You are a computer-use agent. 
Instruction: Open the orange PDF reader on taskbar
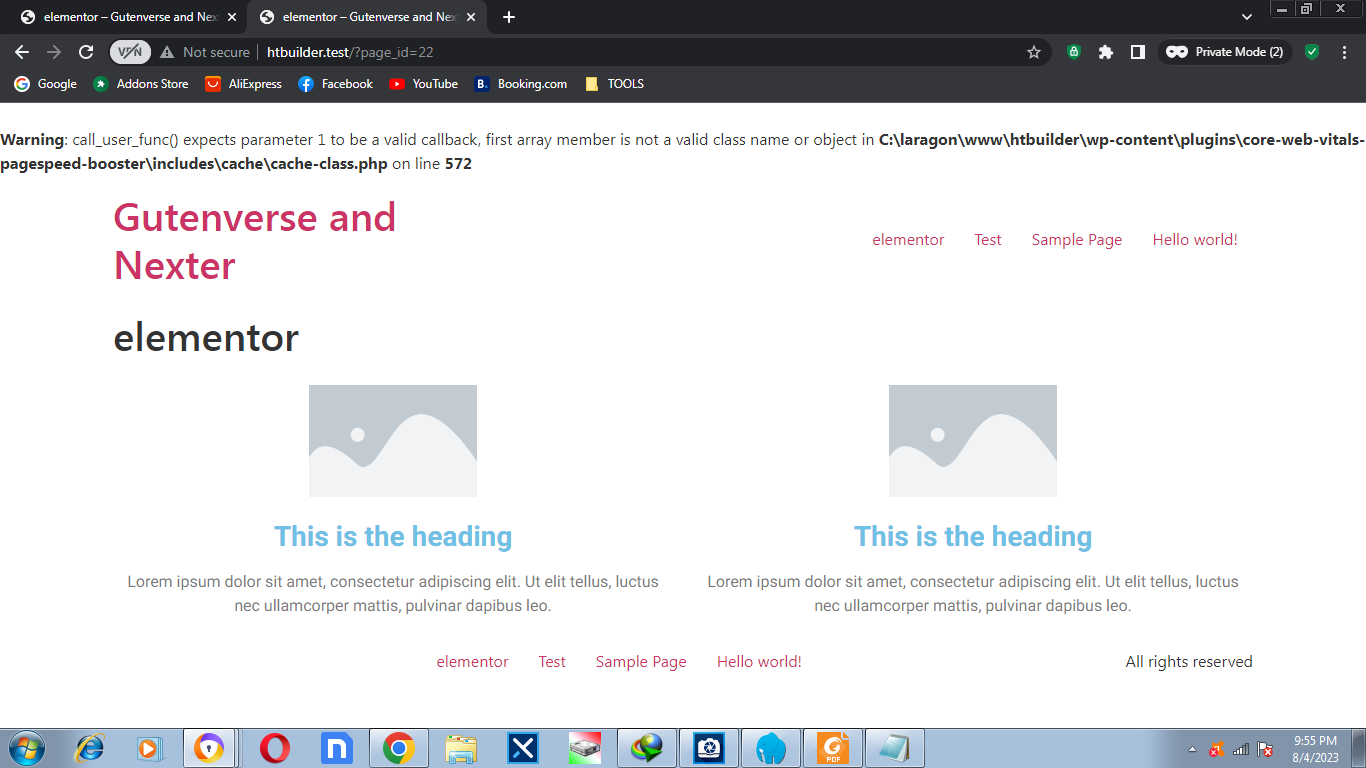pos(833,748)
